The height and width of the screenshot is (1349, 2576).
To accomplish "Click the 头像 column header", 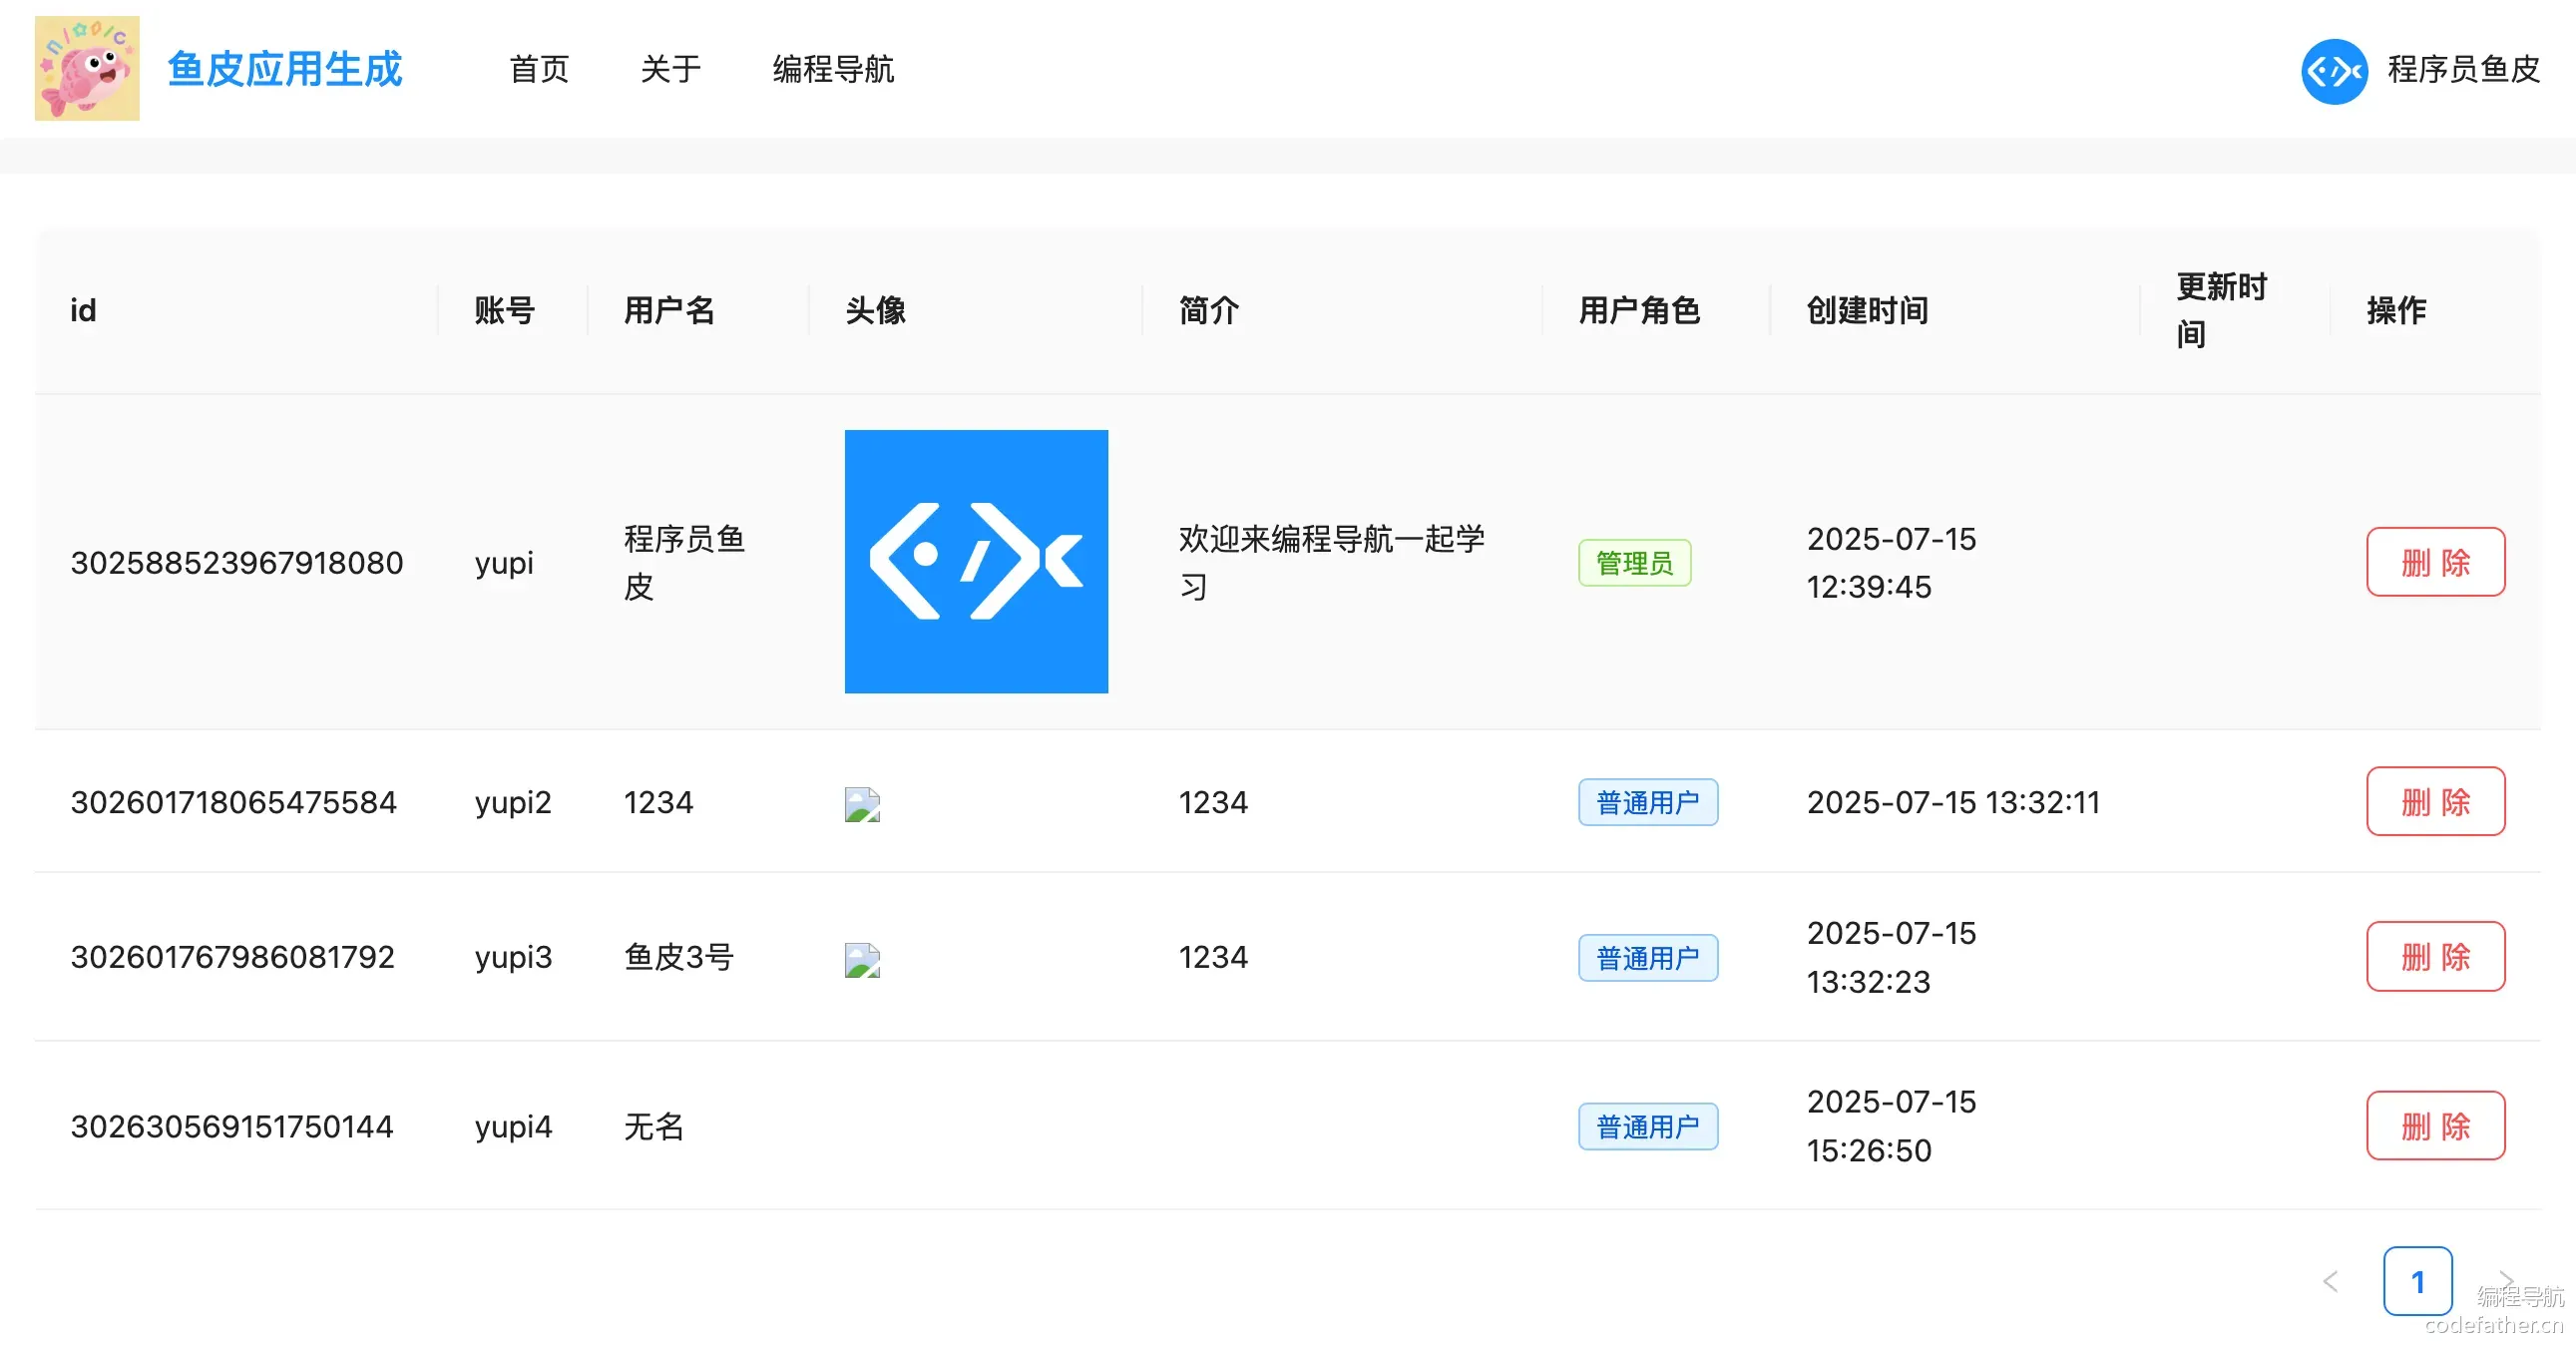I will pyautogui.click(x=876, y=310).
